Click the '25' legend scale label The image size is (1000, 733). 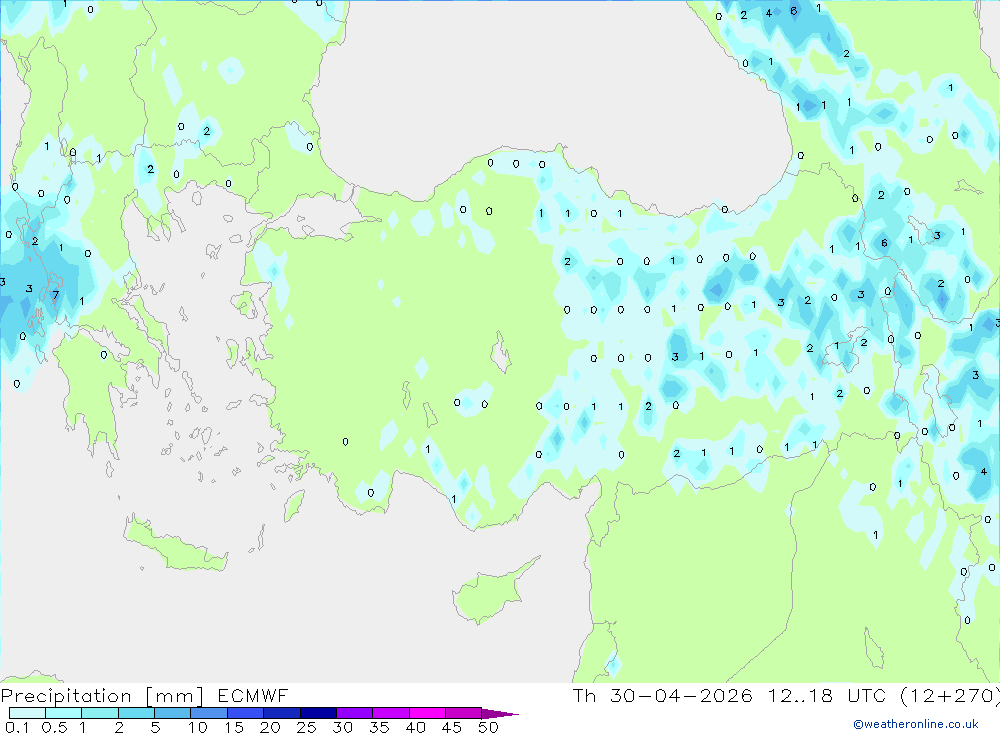(307, 727)
